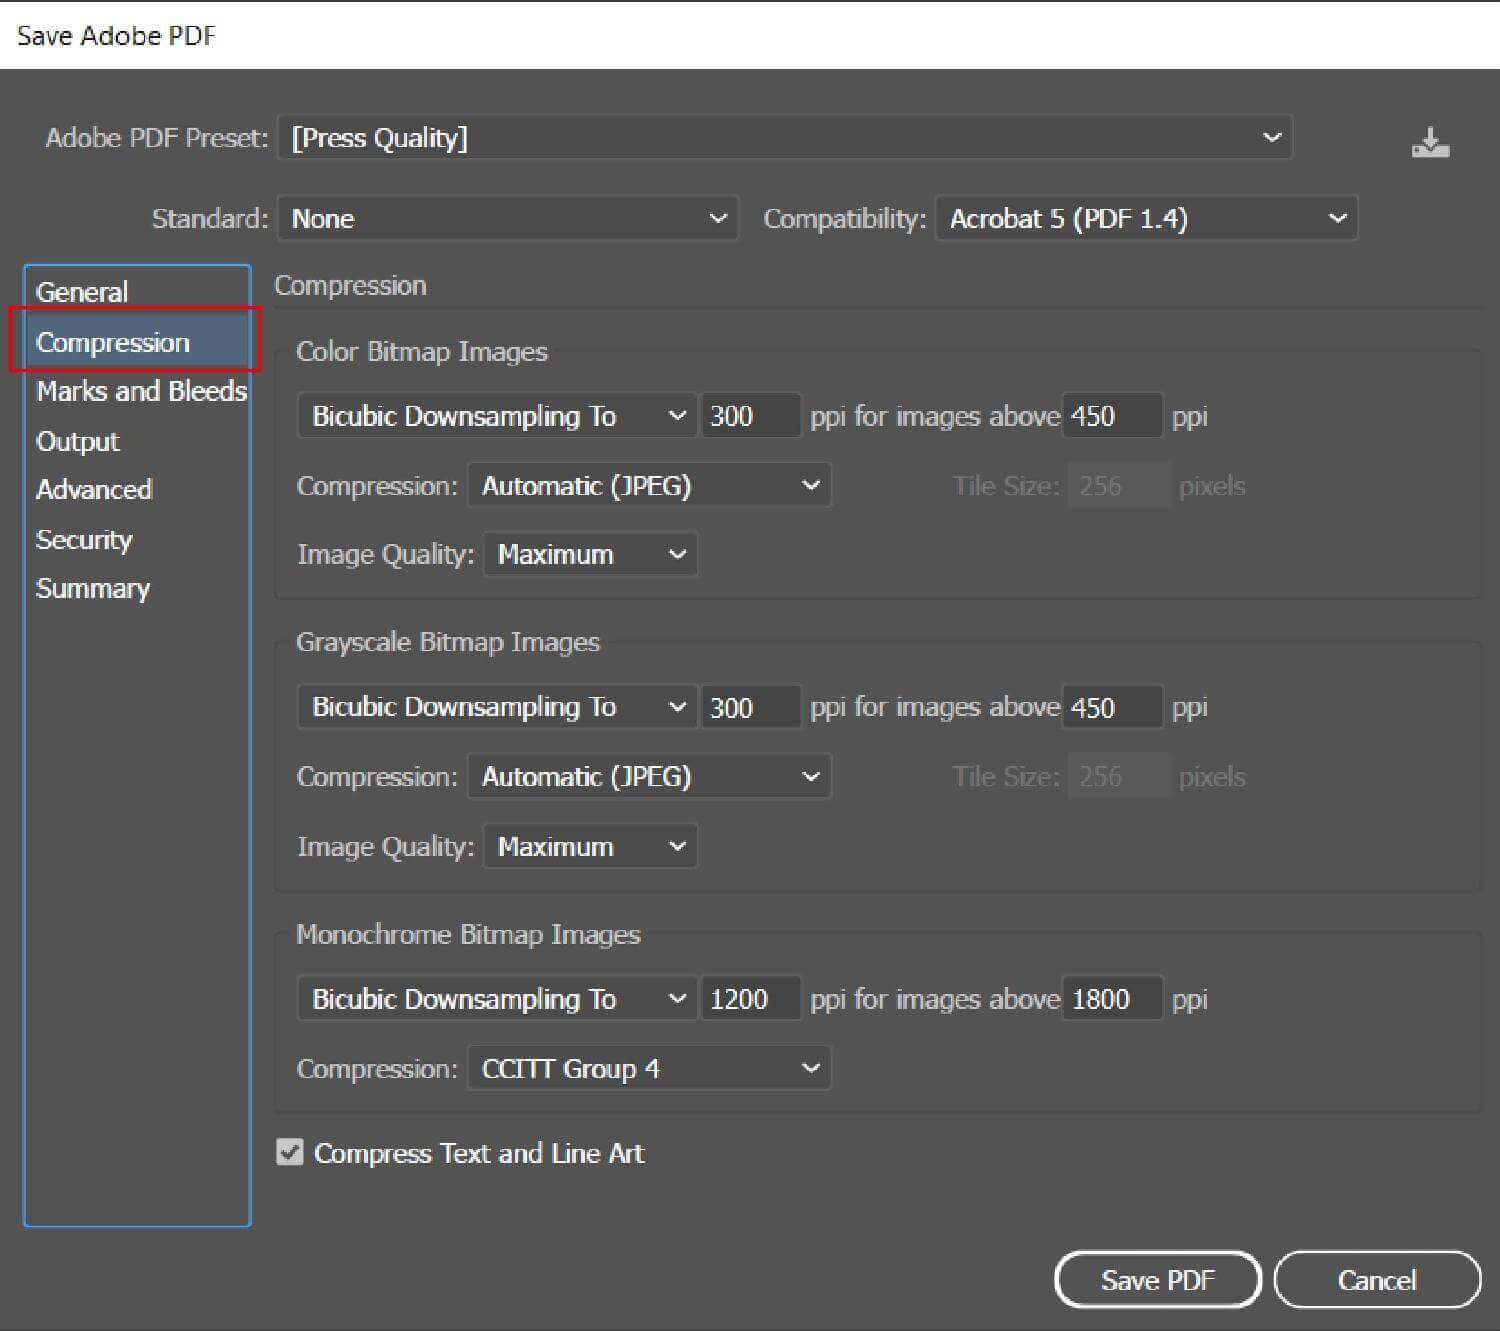Open Grayscale Bitmap downsampling method dropdown

pyautogui.click(x=497, y=707)
